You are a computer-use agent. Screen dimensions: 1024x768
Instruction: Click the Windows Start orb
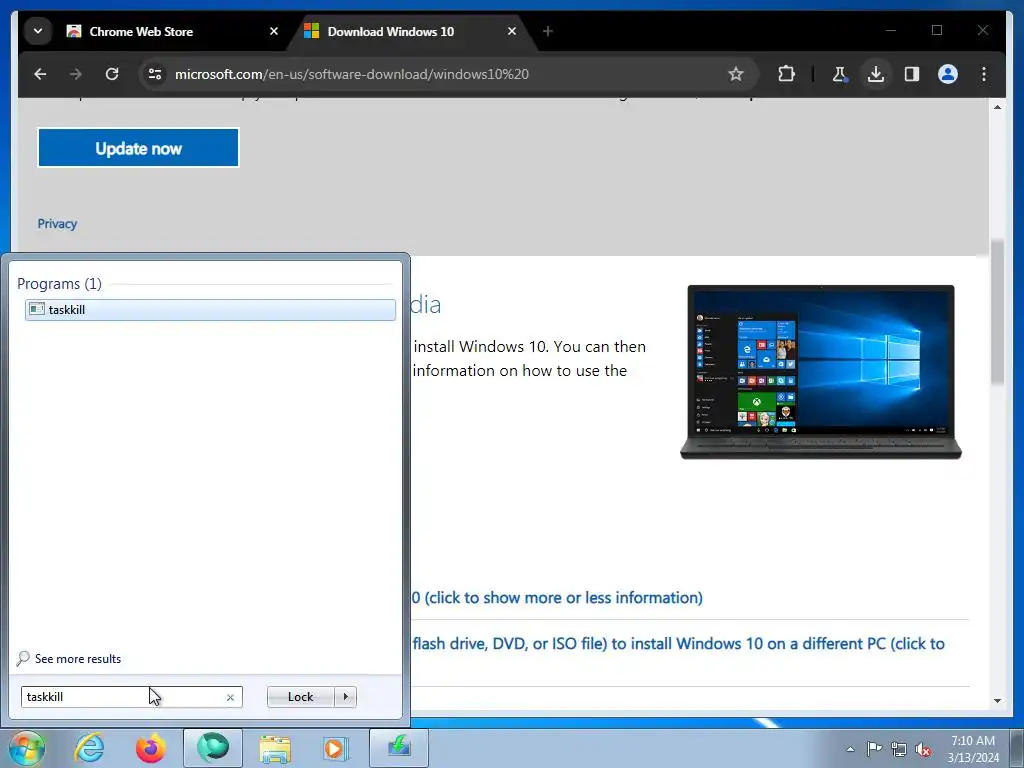(26, 748)
